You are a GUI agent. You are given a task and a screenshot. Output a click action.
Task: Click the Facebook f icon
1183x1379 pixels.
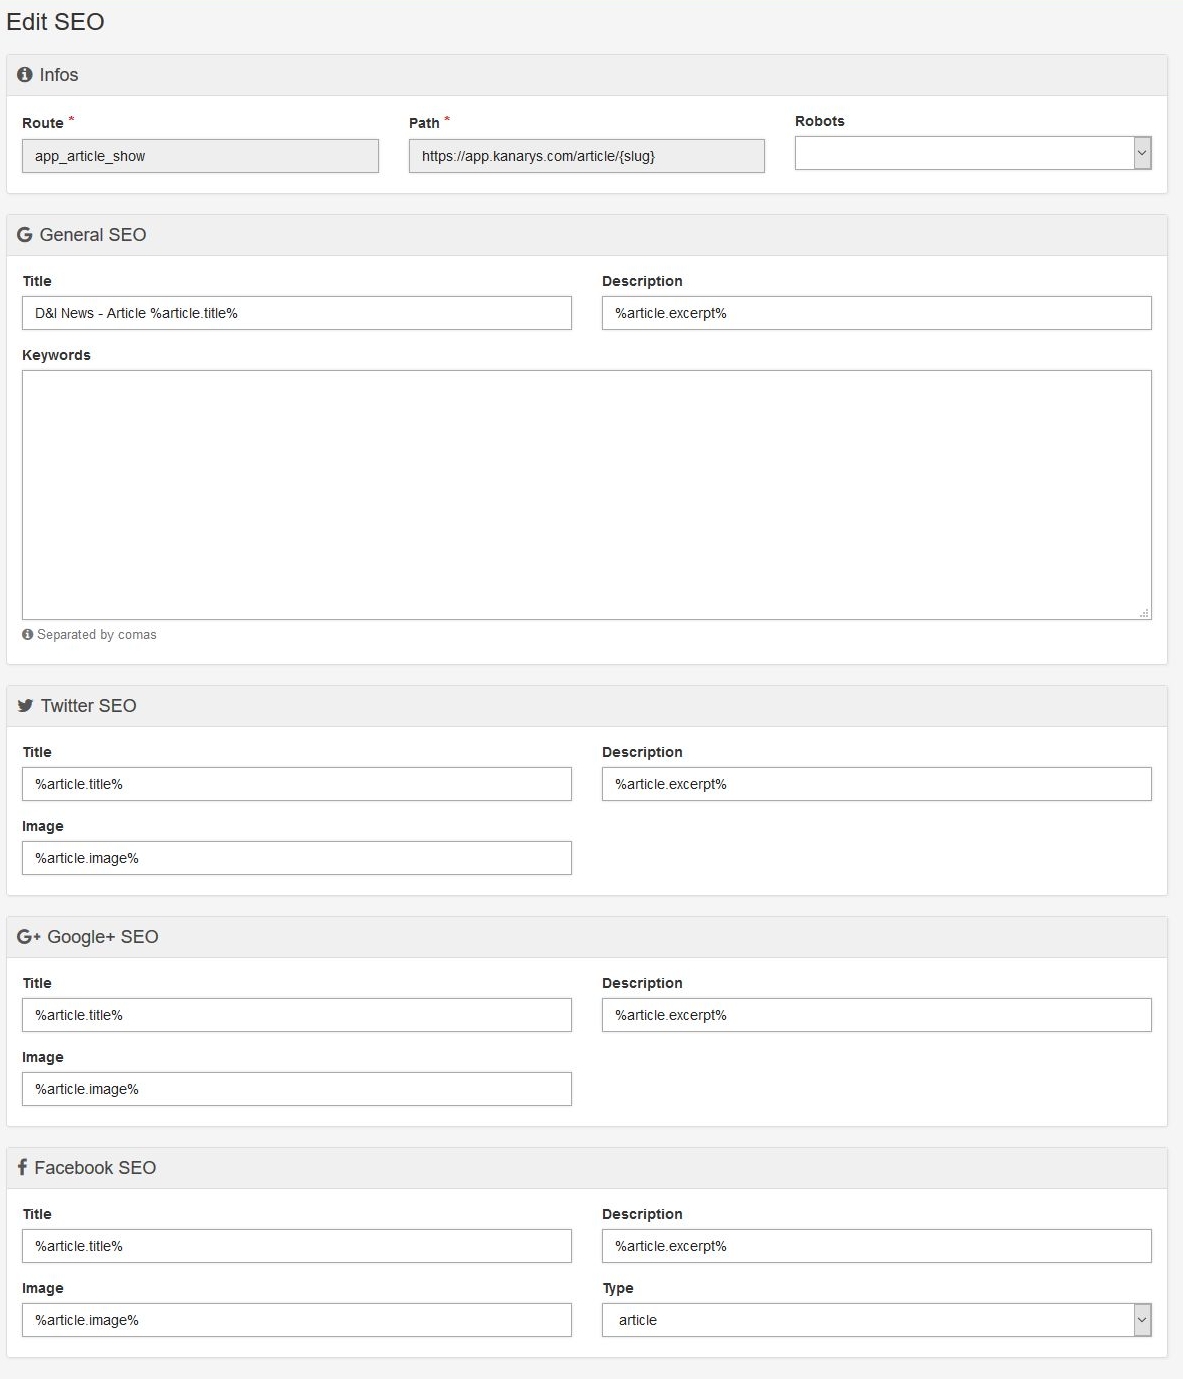22,1167
